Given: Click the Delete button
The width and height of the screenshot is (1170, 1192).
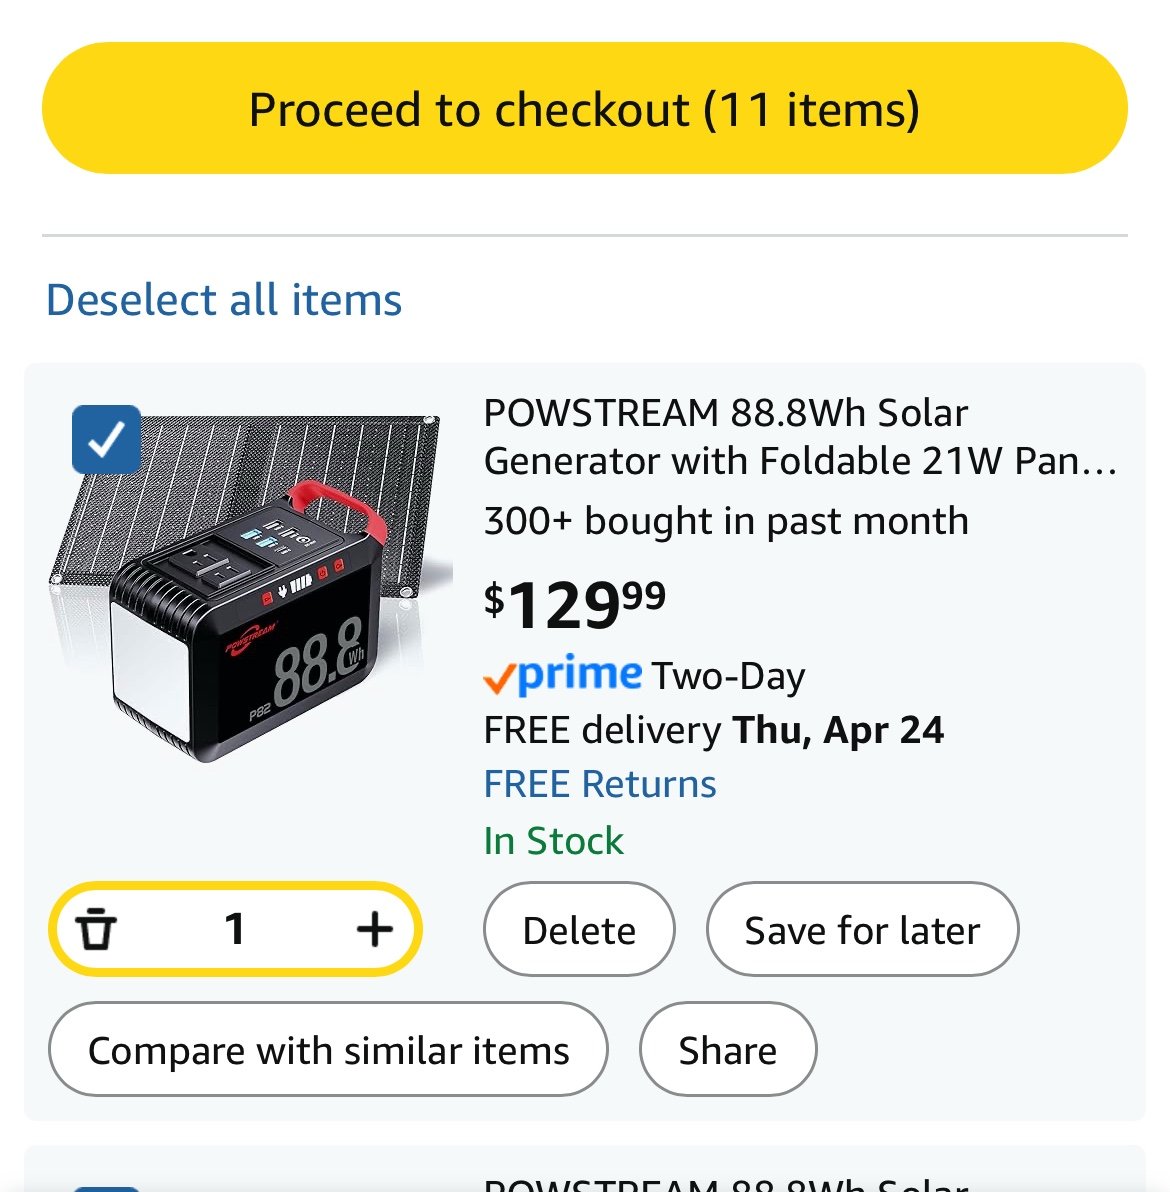Looking at the screenshot, I should pos(579,929).
